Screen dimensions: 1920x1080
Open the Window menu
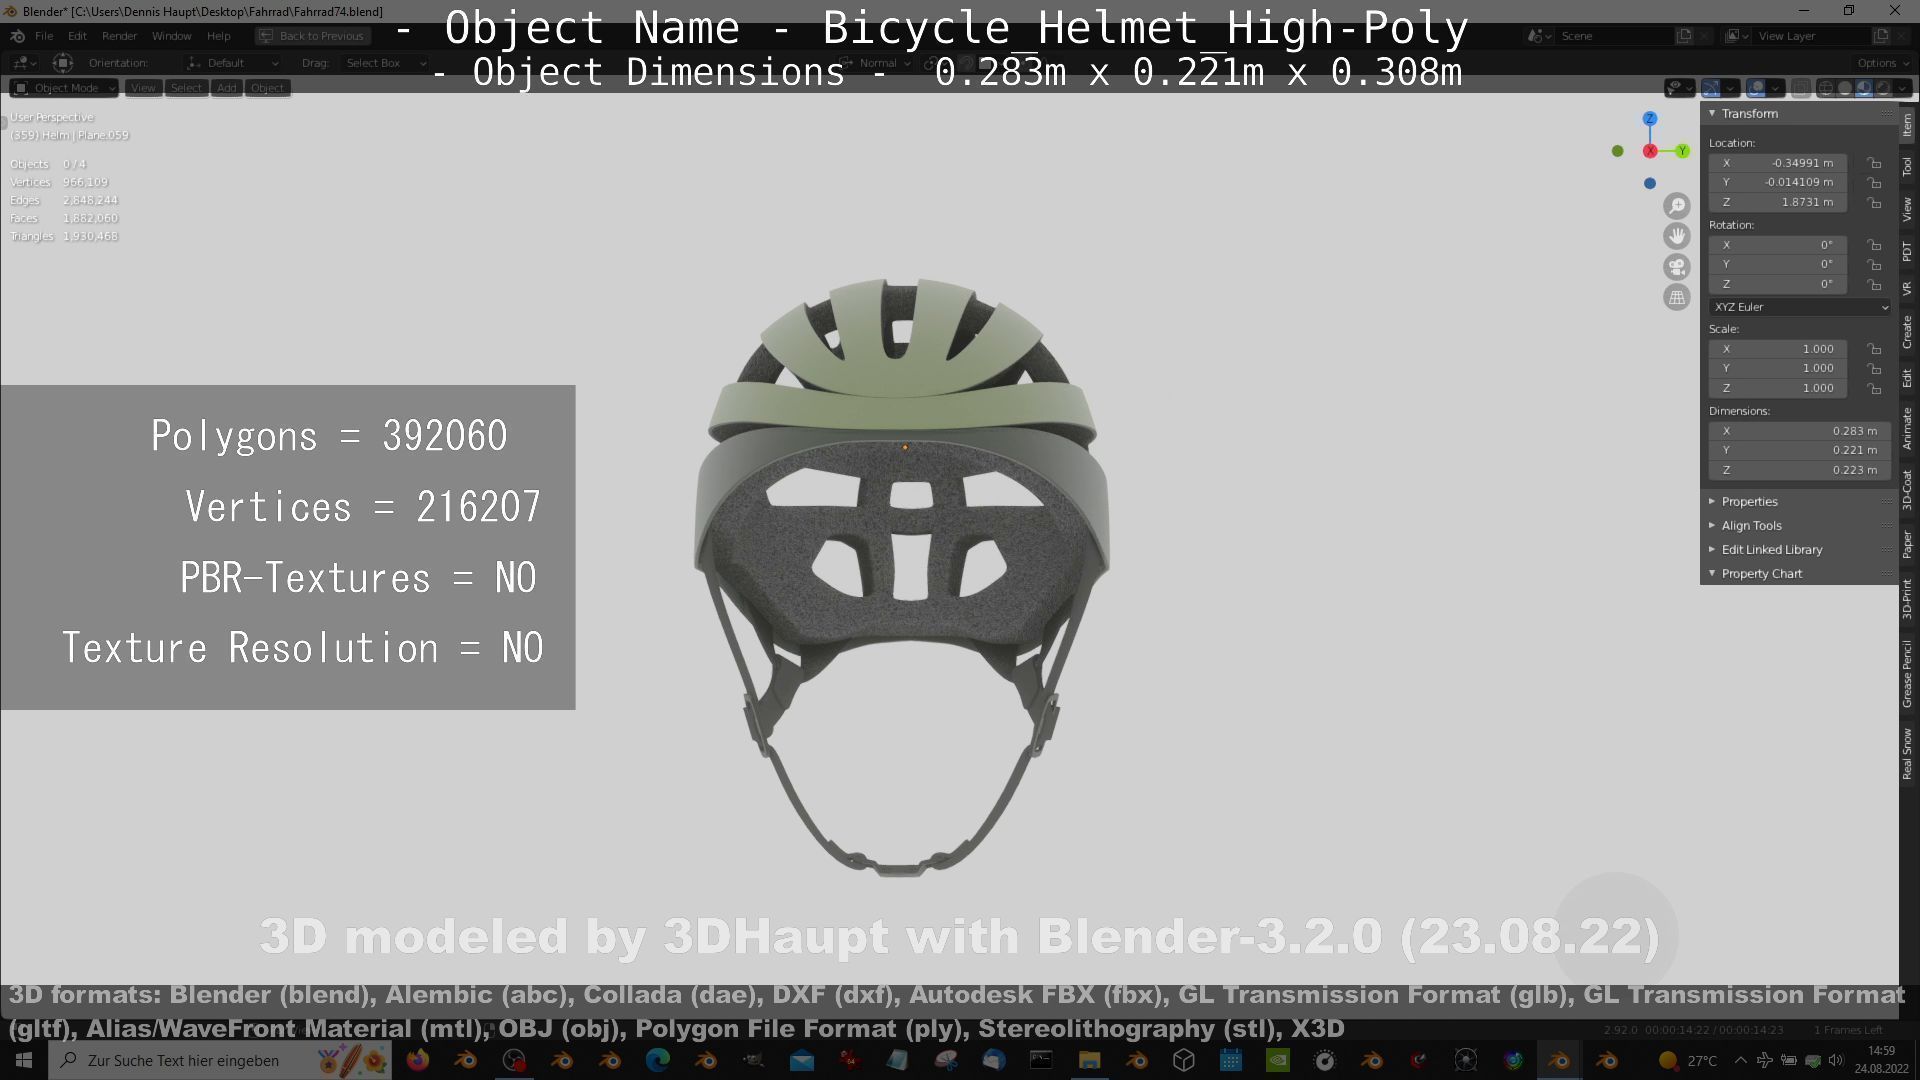(x=171, y=36)
